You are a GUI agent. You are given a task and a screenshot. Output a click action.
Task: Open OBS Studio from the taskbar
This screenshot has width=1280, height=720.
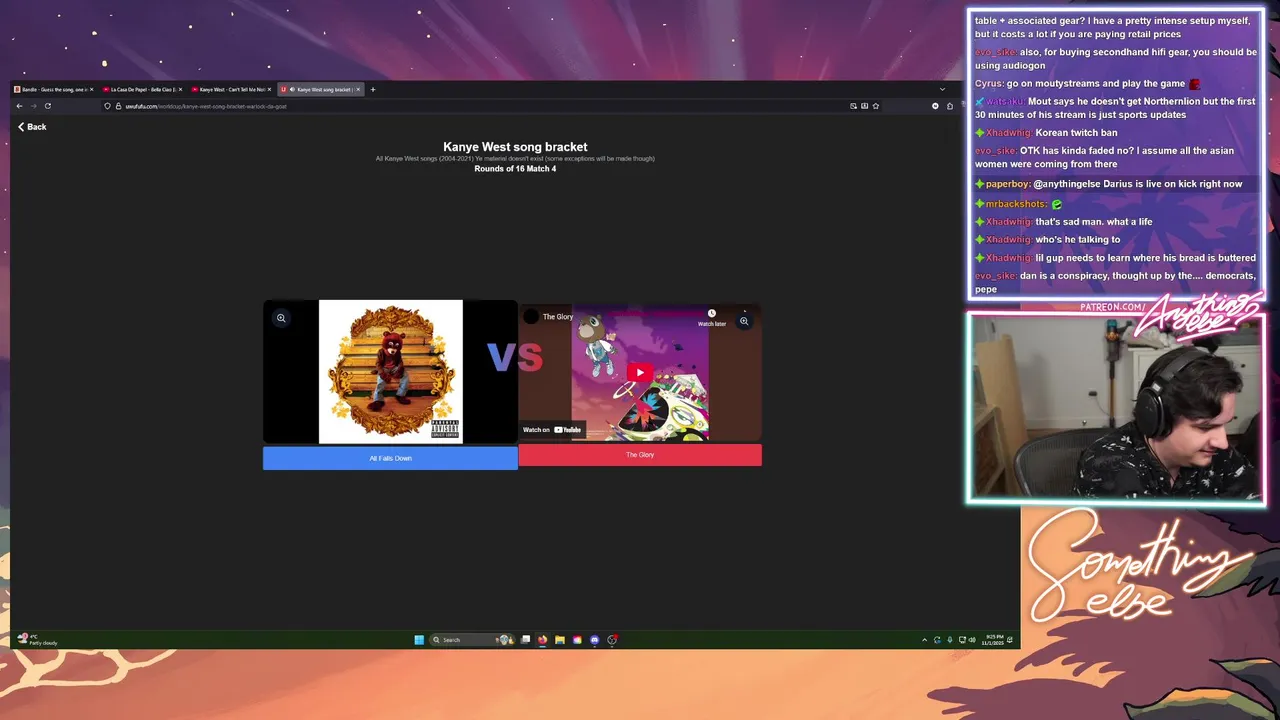tap(612, 640)
